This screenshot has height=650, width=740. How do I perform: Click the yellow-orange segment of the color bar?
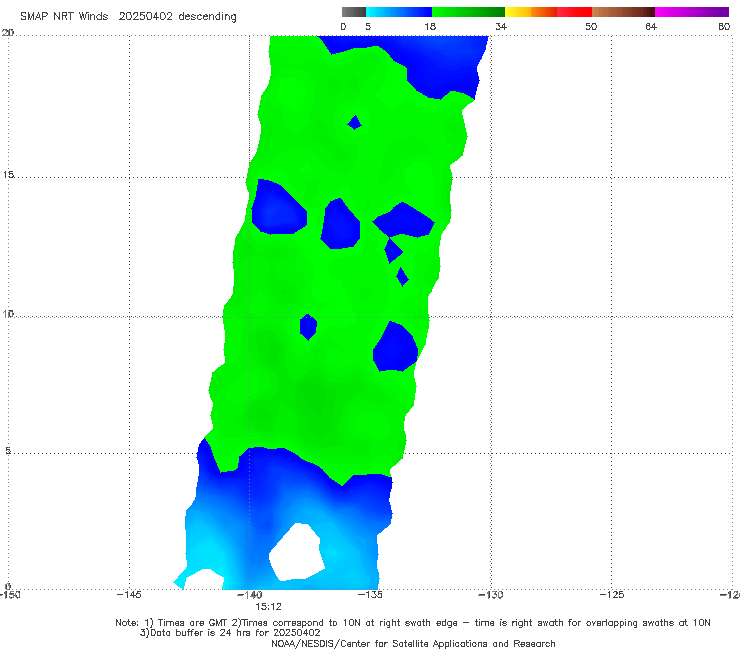(x=531, y=12)
